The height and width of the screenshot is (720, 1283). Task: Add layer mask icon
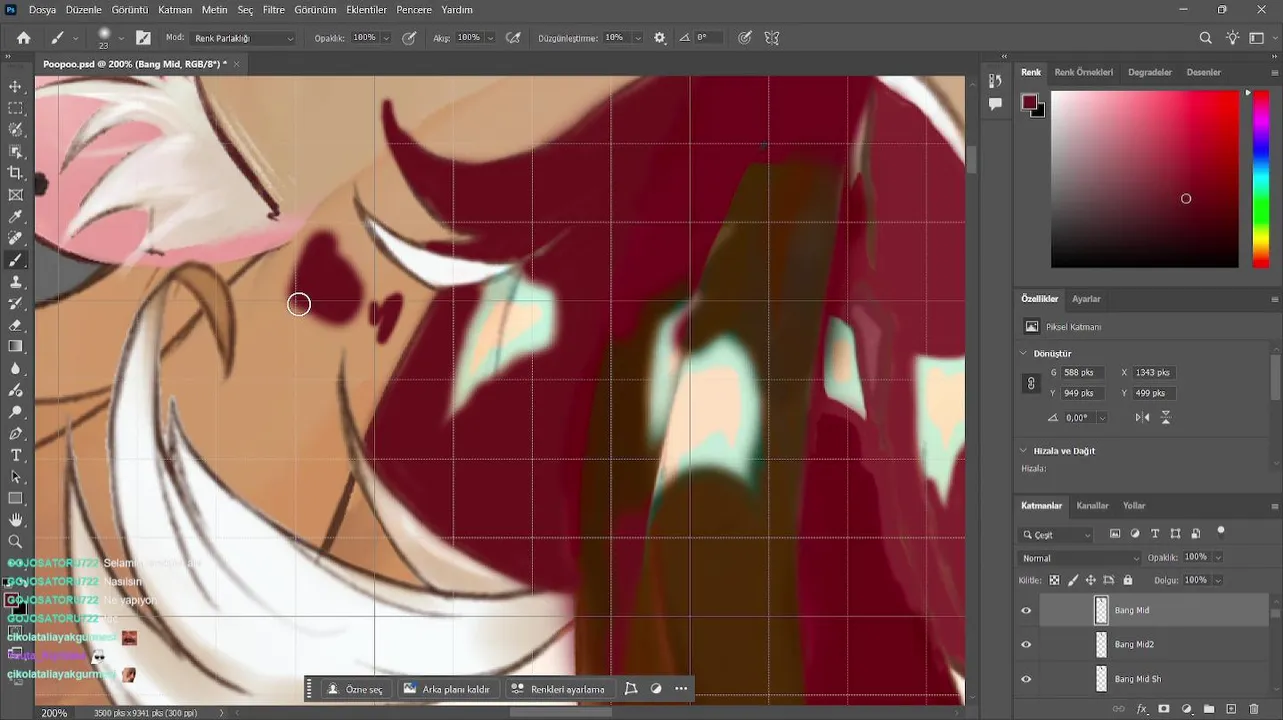(1163, 709)
